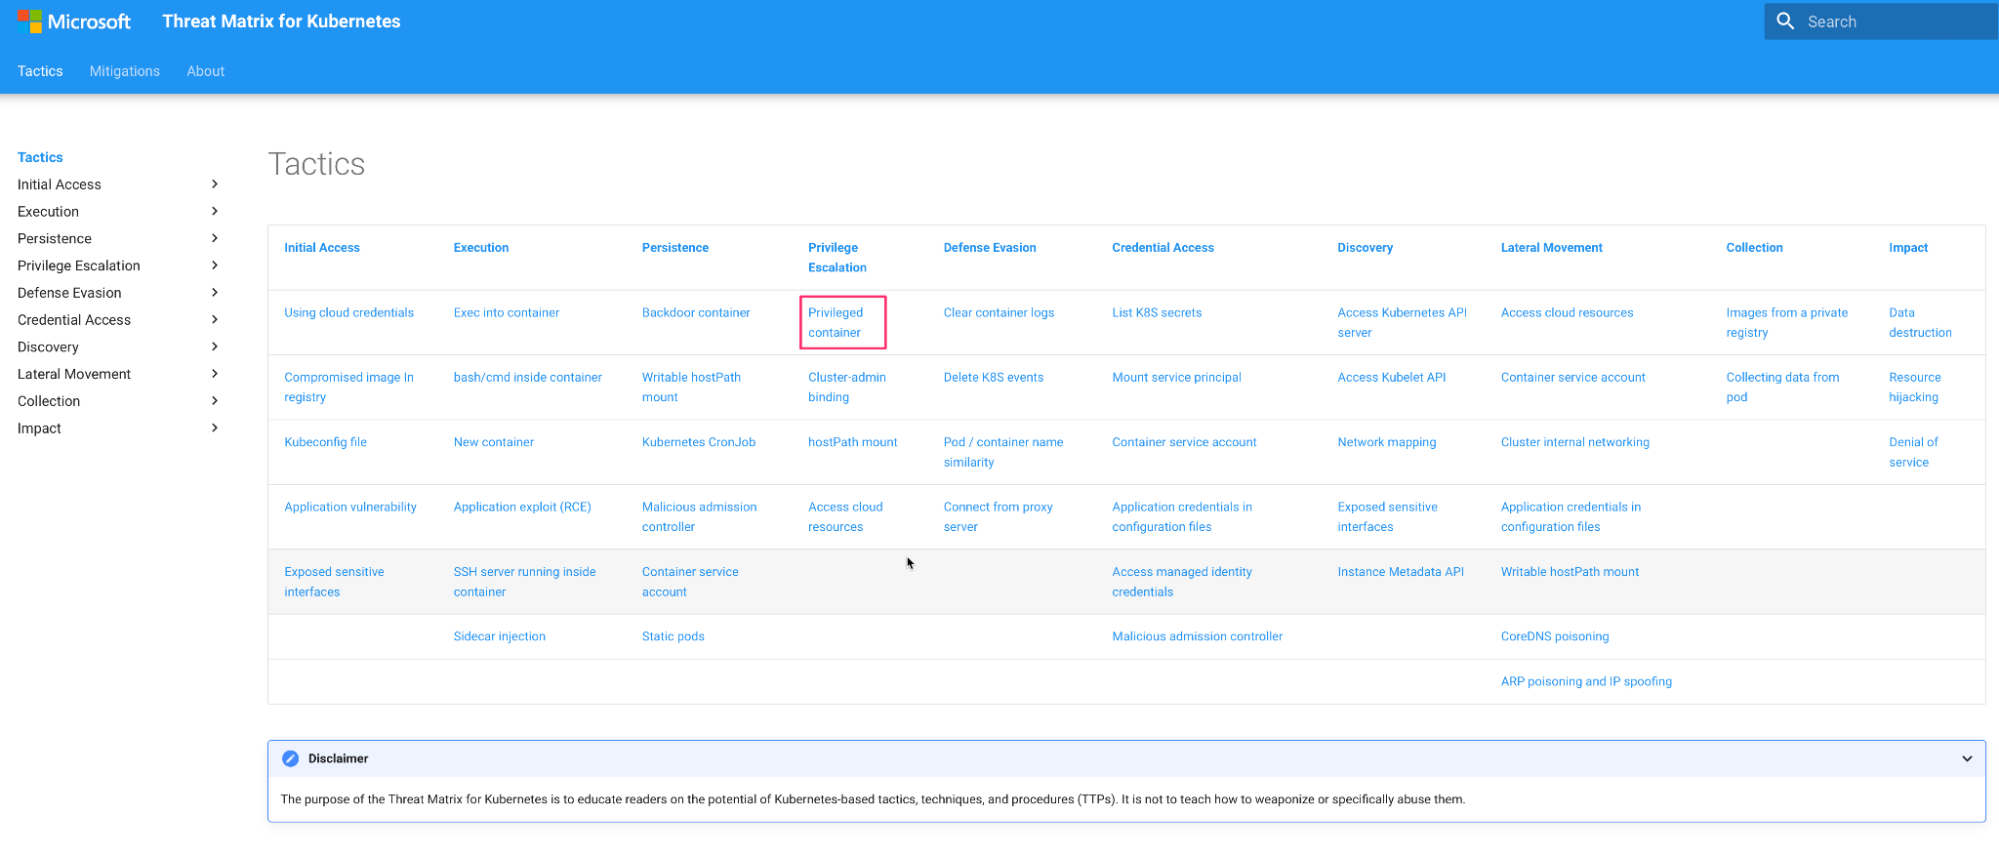Open Lateral Movement column header
Screen dimensions: 1999x841
pyautogui.click(x=1551, y=248)
